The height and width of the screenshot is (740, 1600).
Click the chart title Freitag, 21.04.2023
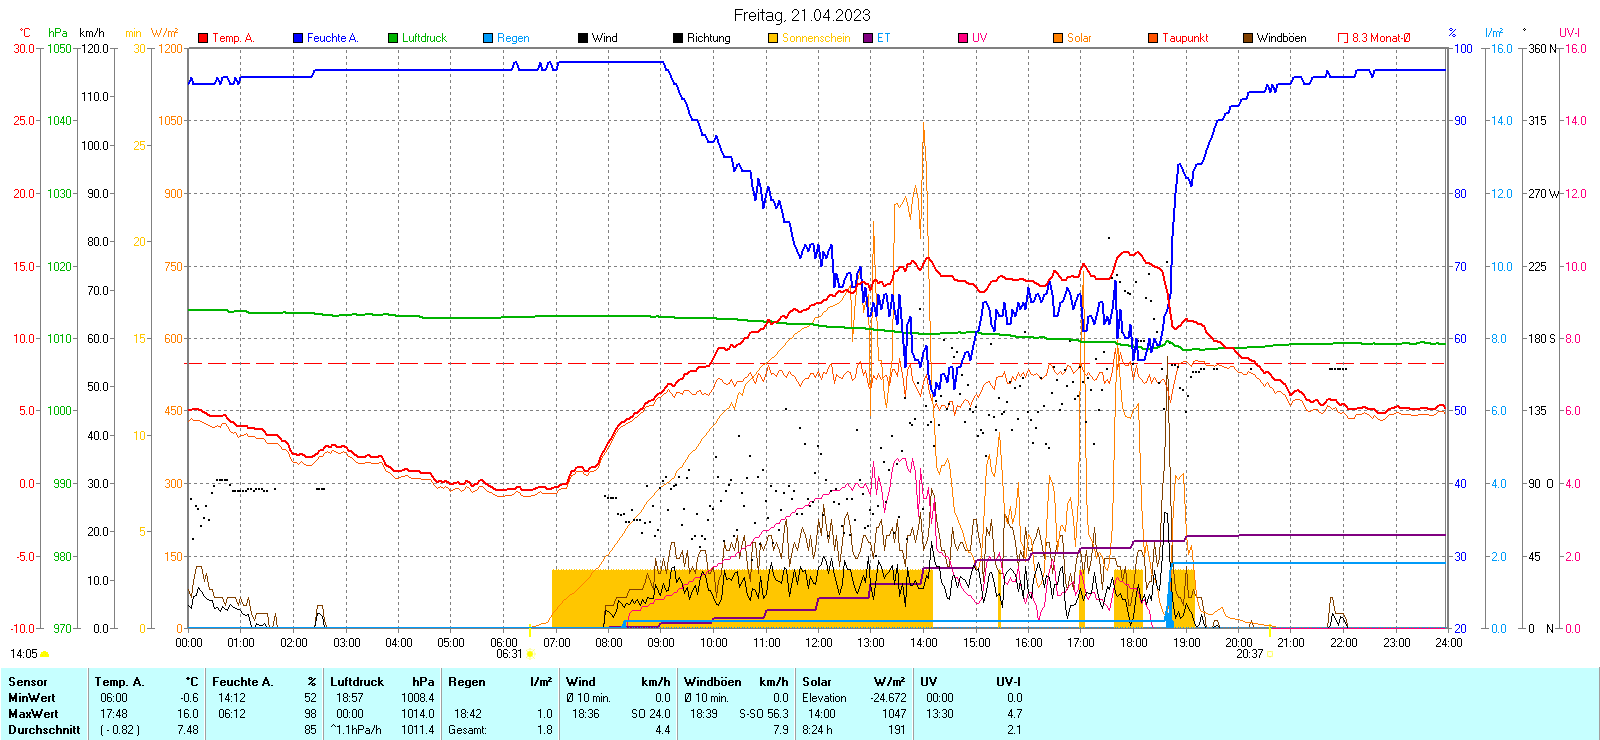(802, 15)
